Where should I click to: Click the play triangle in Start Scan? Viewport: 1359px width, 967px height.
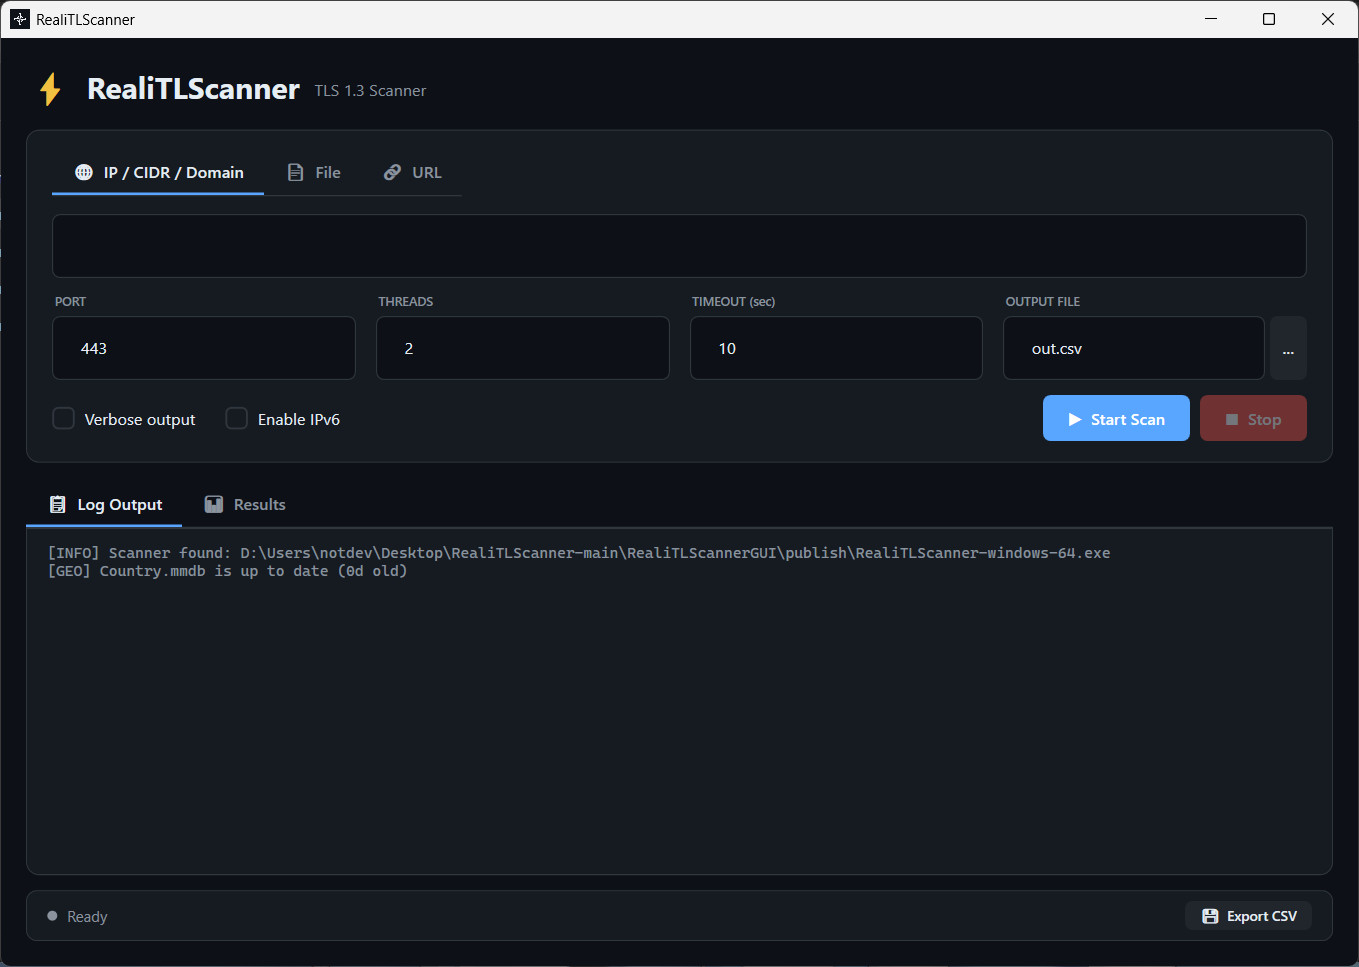coord(1075,420)
